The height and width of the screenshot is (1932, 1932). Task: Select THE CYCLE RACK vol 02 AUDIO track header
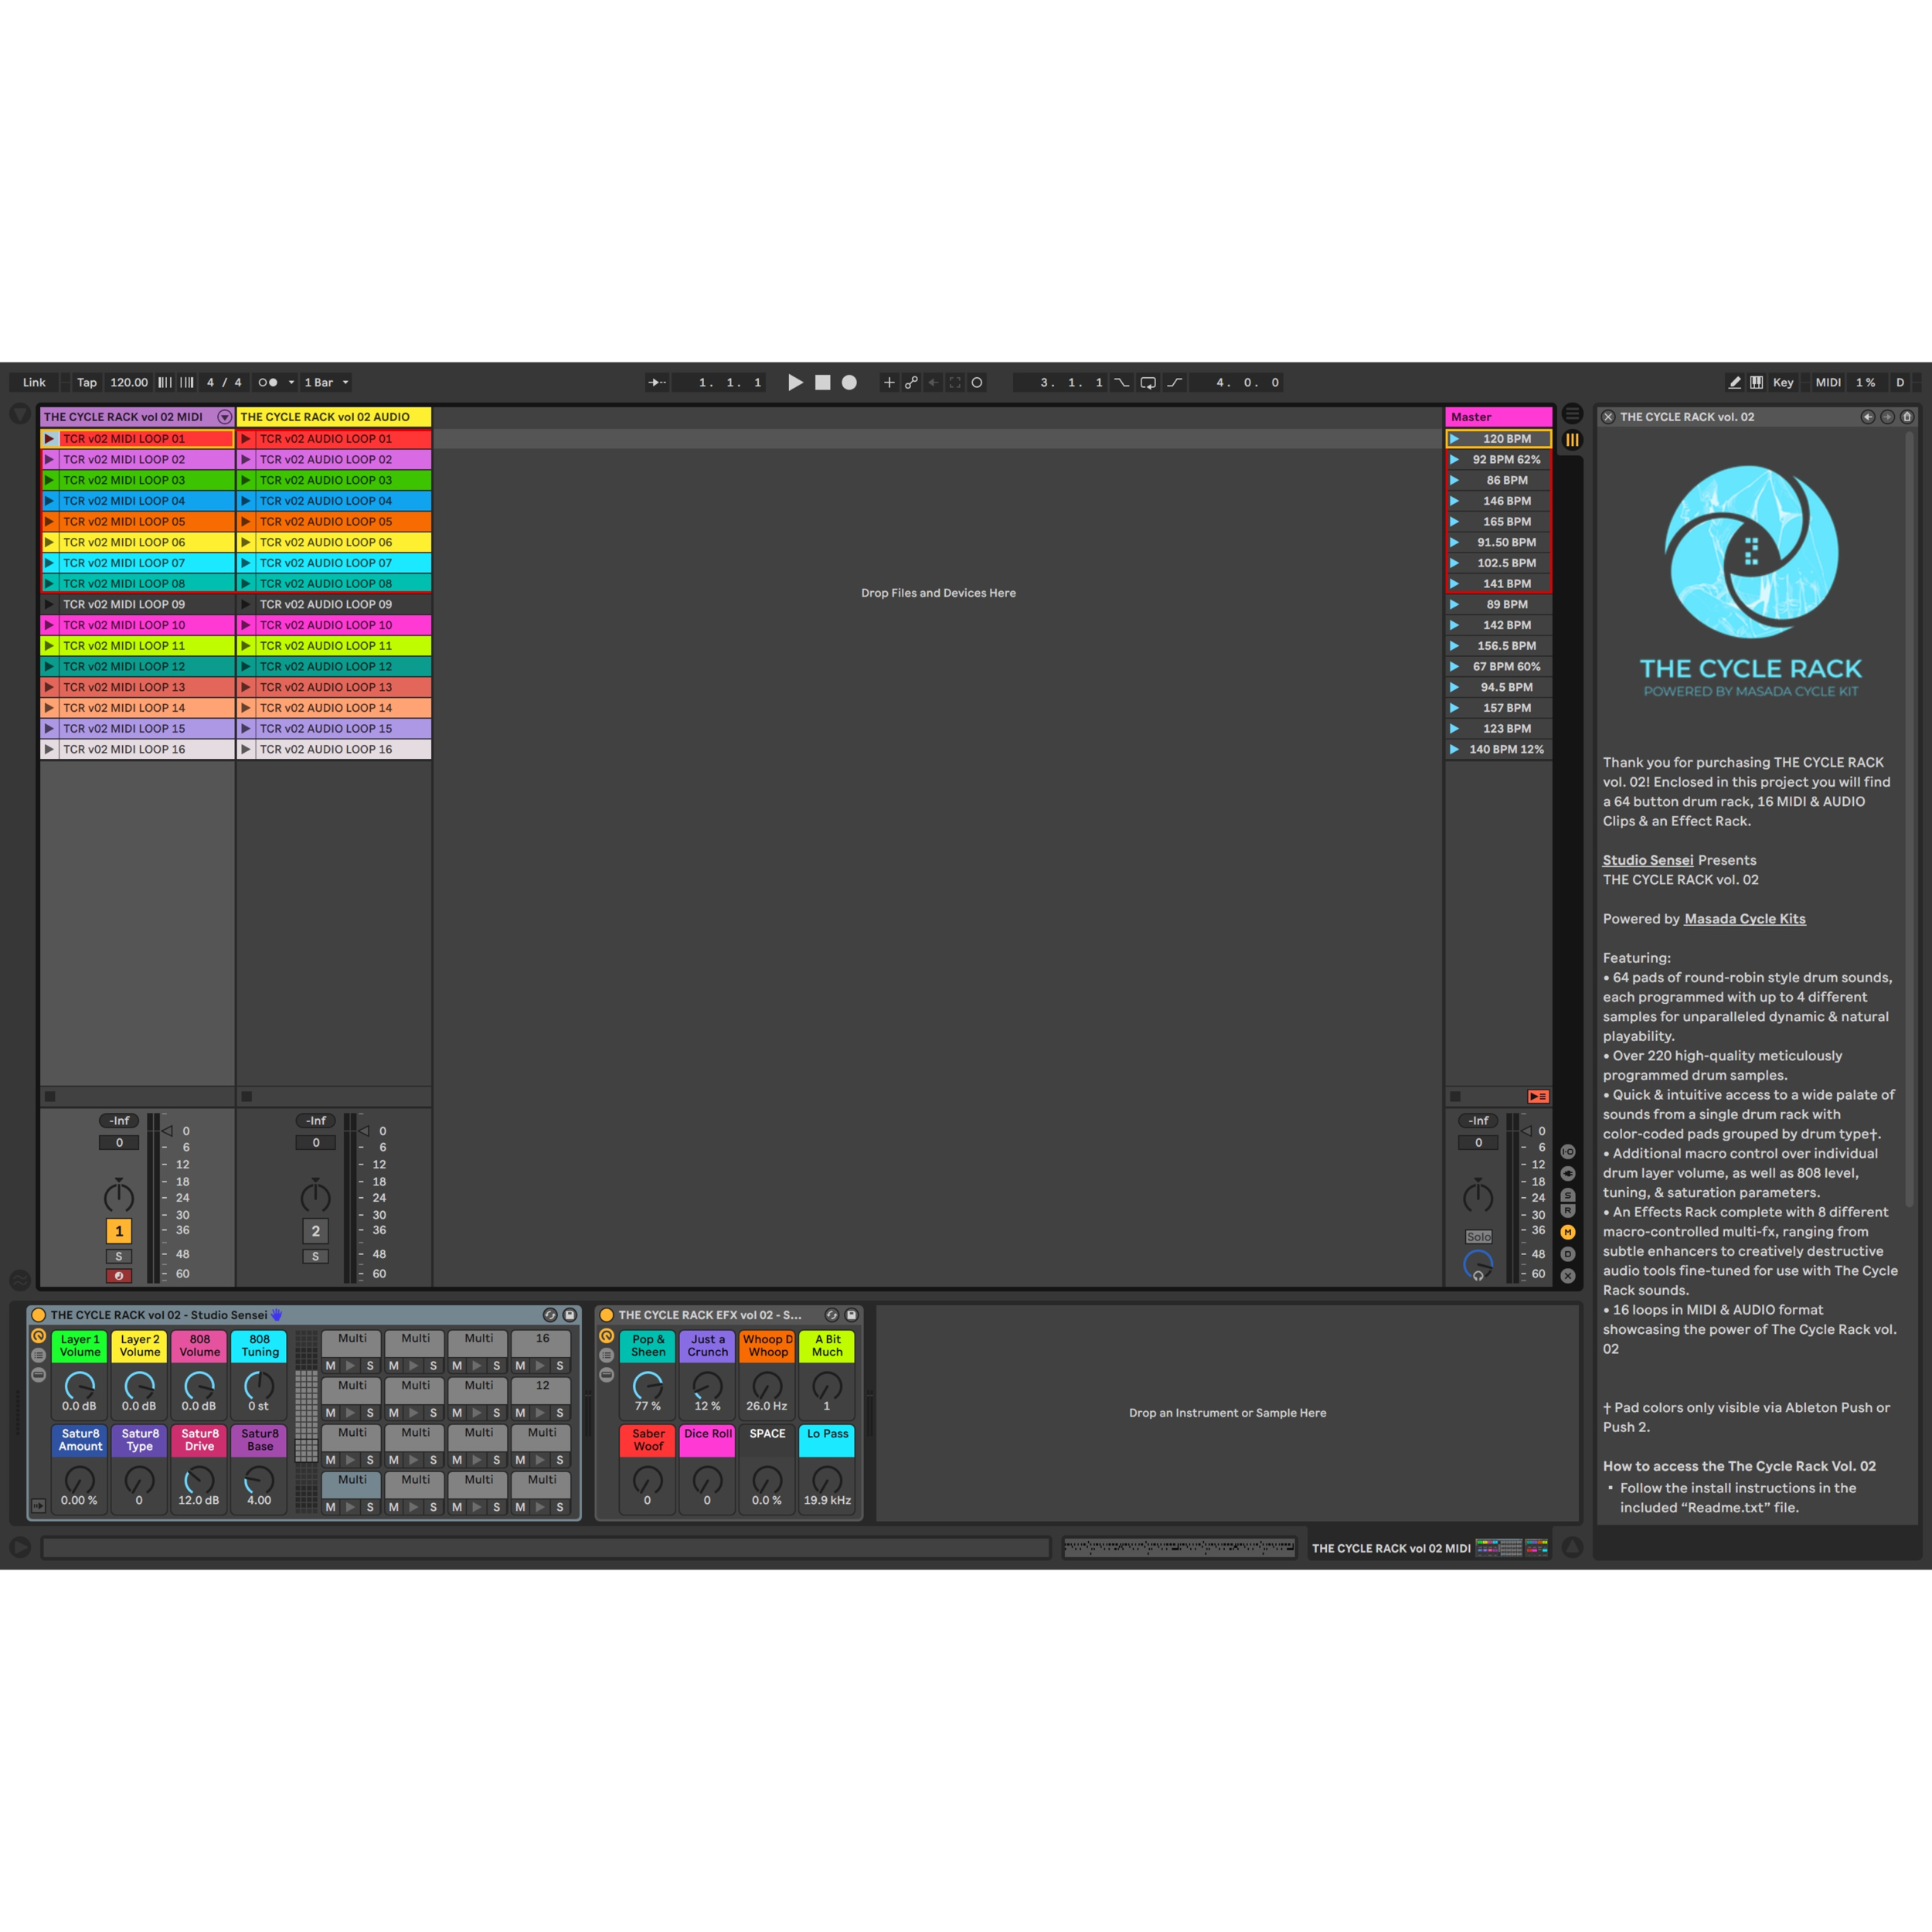pos(334,417)
